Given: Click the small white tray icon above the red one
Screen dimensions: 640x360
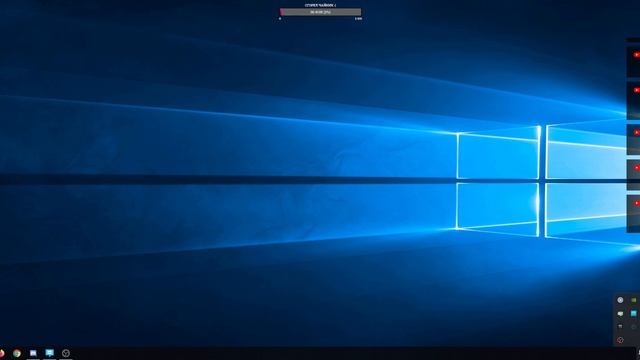Looking at the screenshot, I should pyautogui.click(x=620, y=327).
